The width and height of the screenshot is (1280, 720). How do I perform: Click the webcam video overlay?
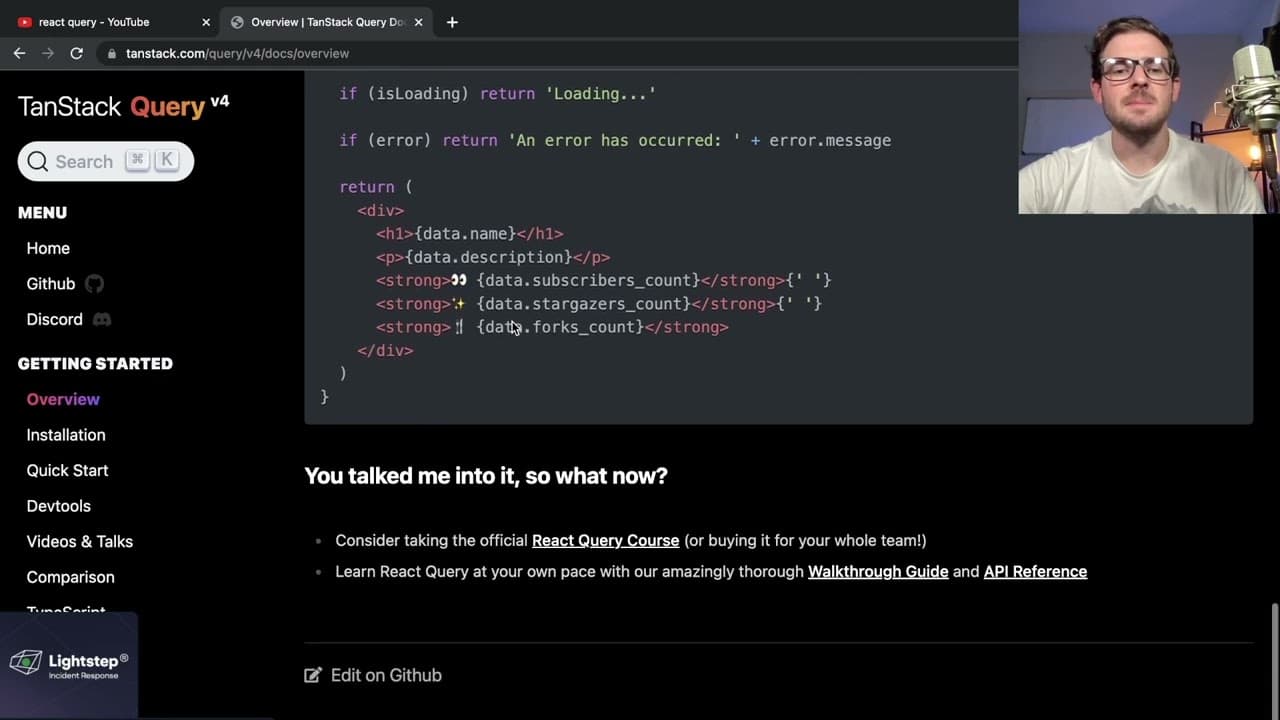(x=1149, y=107)
